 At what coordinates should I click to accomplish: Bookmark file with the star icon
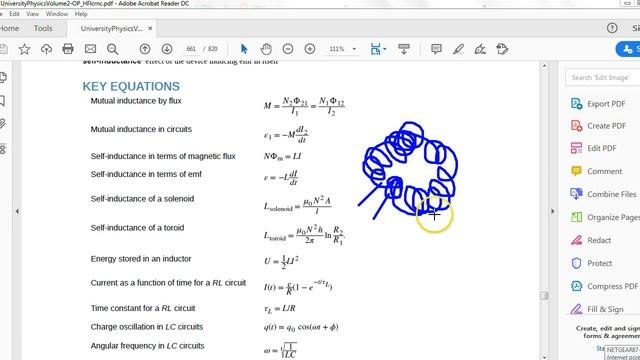(x=24, y=49)
